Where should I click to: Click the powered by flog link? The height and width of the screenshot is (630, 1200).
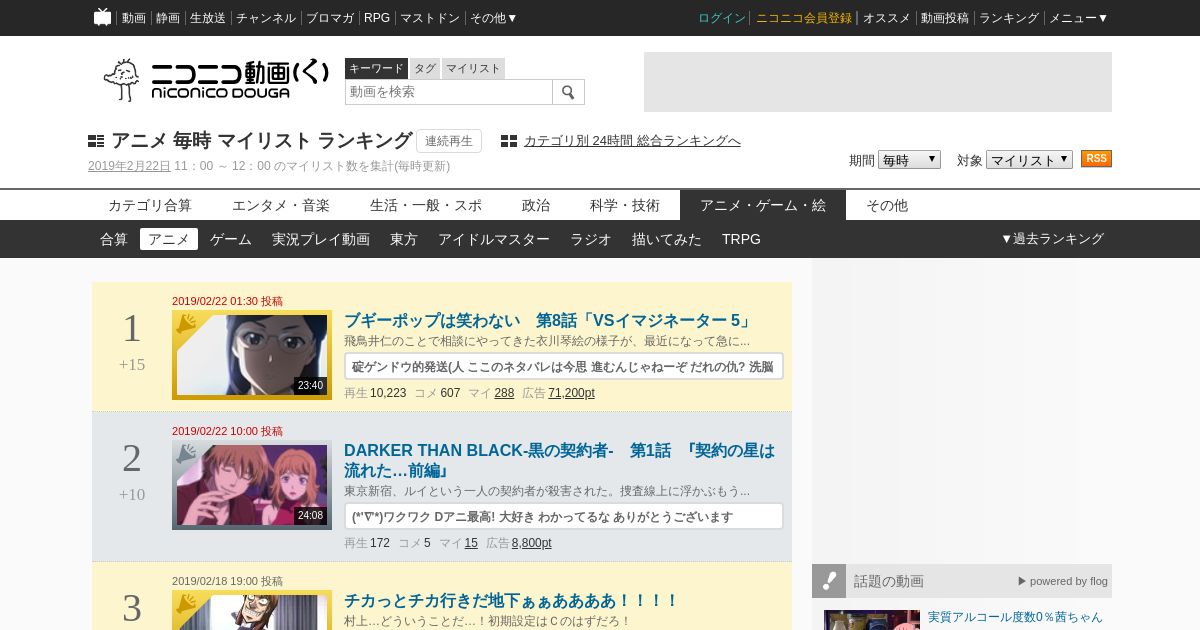[x=1063, y=581]
